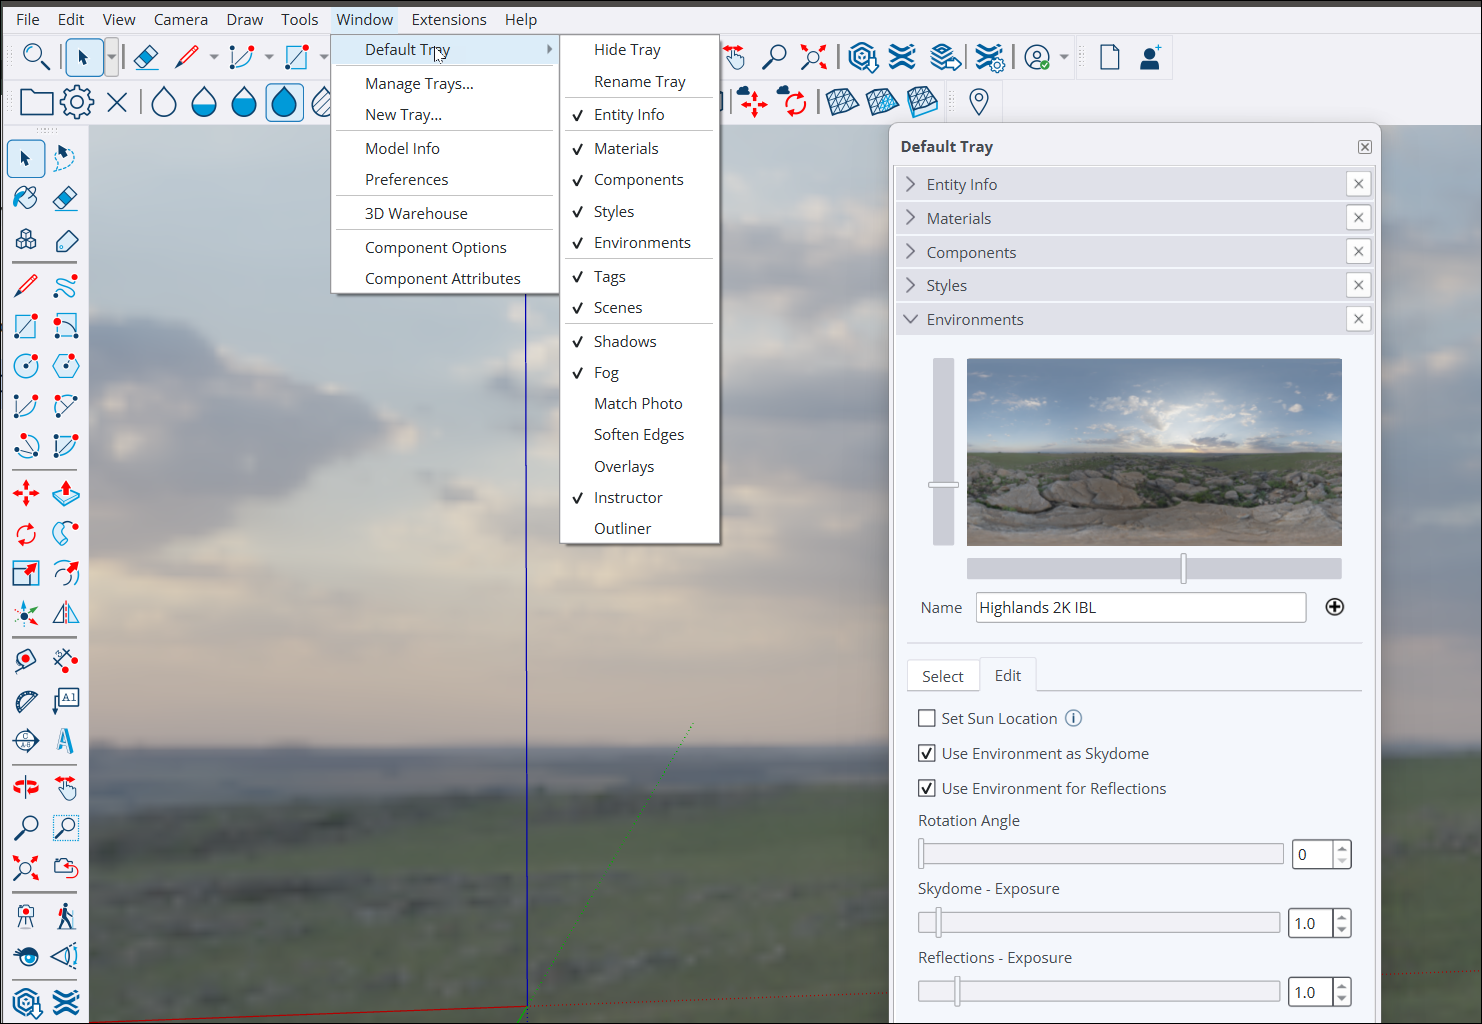This screenshot has width=1482, height=1024.
Task: Activate the Pan tool in the top toolbar
Action: pyautogui.click(x=736, y=57)
